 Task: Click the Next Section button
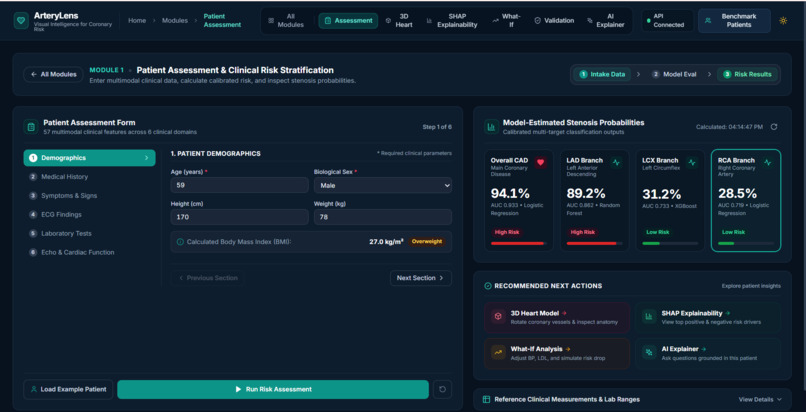coord(421,278)
